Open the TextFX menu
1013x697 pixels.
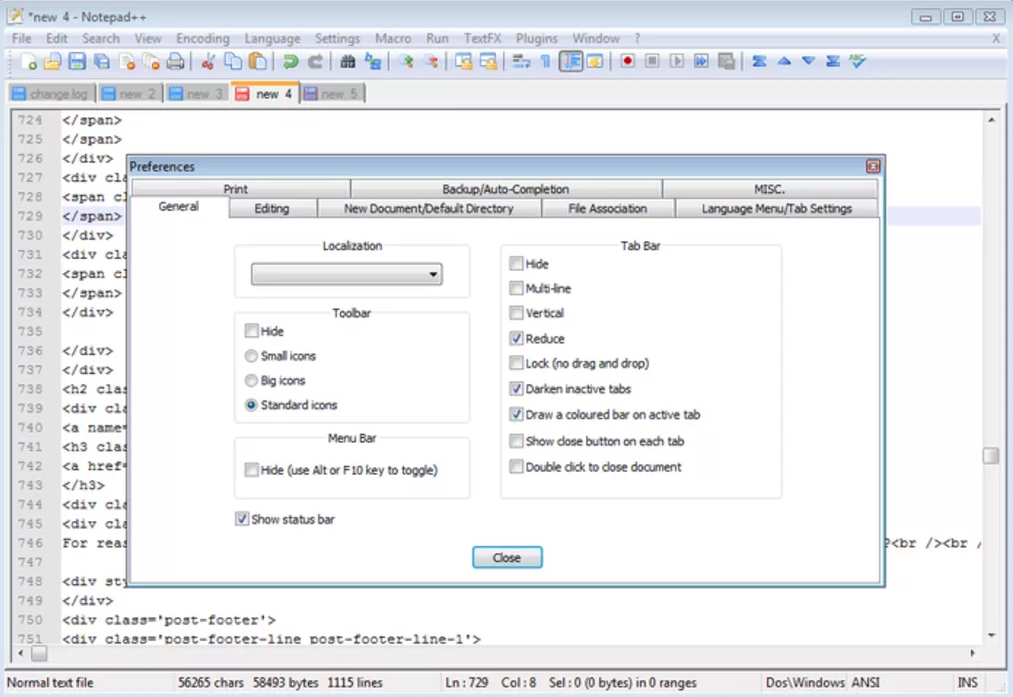[x=483, y=38]
